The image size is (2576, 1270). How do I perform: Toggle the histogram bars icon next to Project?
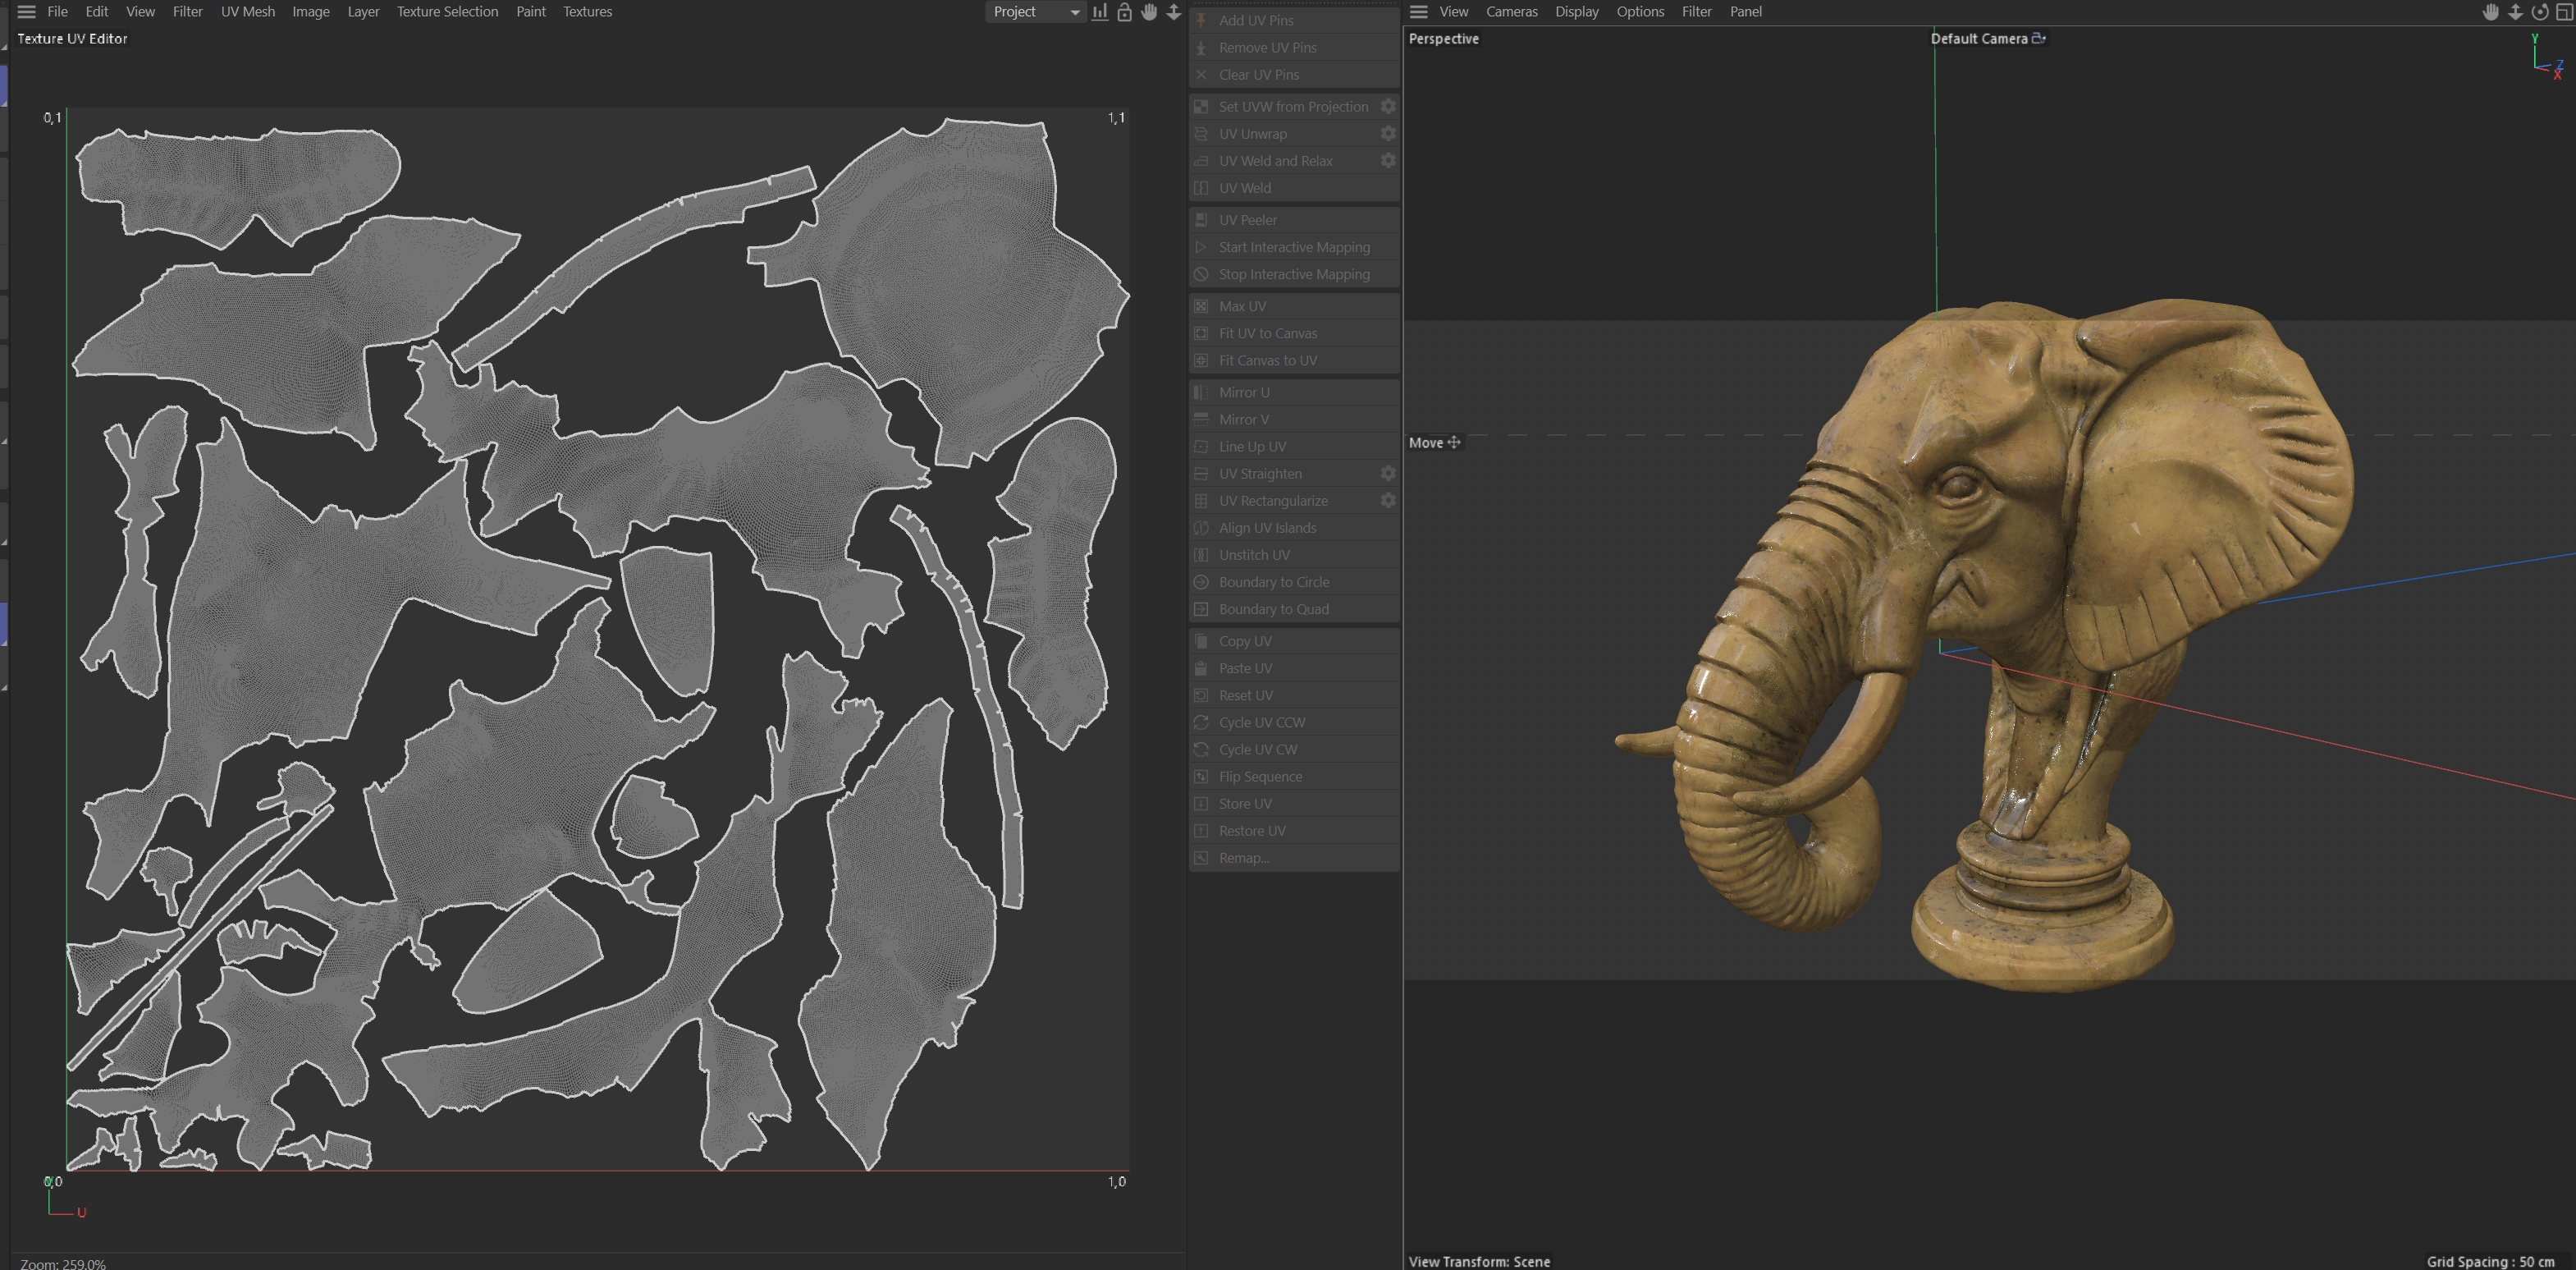1100,12
